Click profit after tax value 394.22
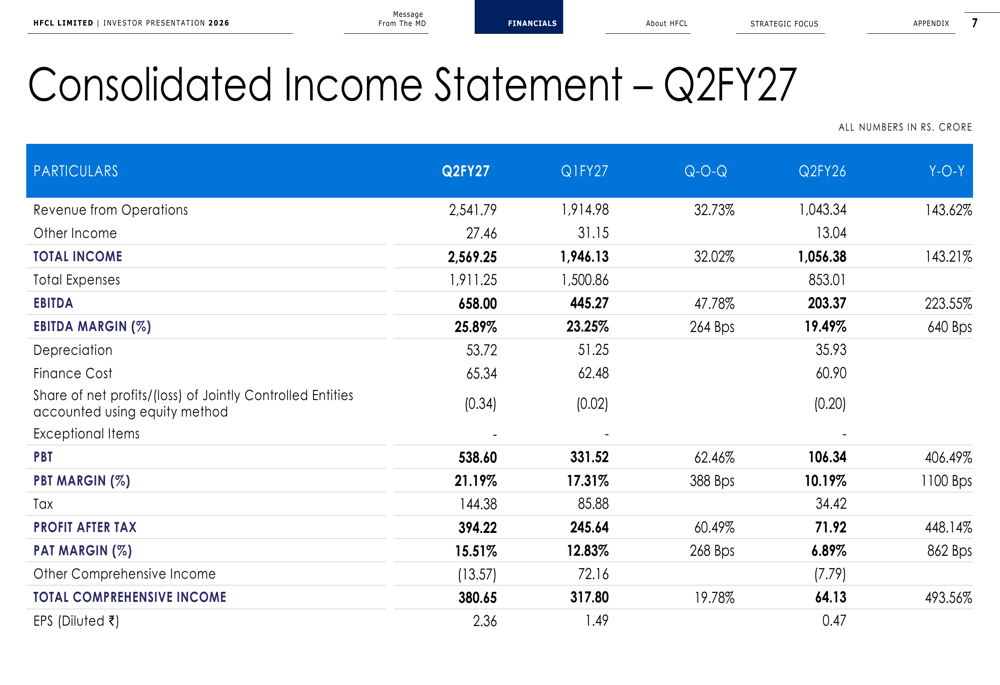This screenshot has width=1000, height=685. [478, 527]
